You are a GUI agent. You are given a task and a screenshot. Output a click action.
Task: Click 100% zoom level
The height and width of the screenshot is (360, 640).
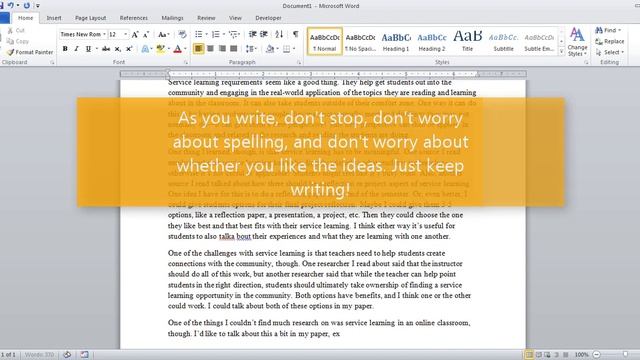[x=581, y=355]
